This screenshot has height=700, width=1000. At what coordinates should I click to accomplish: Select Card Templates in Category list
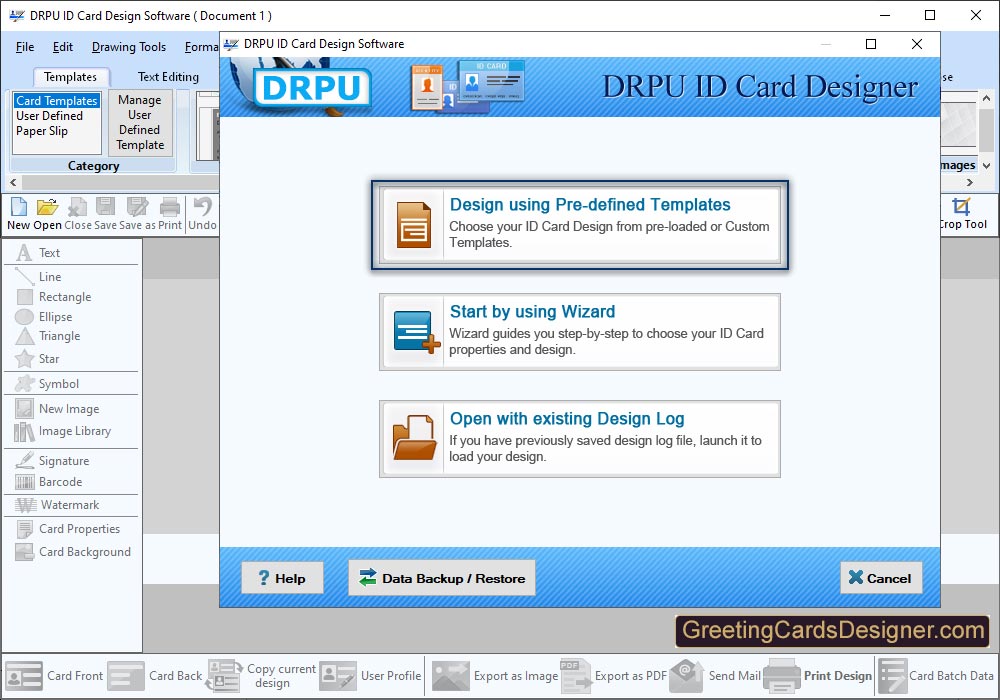point(57,101)
